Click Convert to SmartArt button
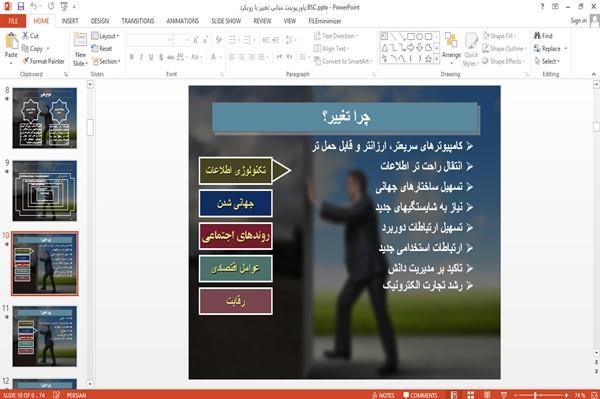Viewport: 600px width, 399px height. (342, 61)
